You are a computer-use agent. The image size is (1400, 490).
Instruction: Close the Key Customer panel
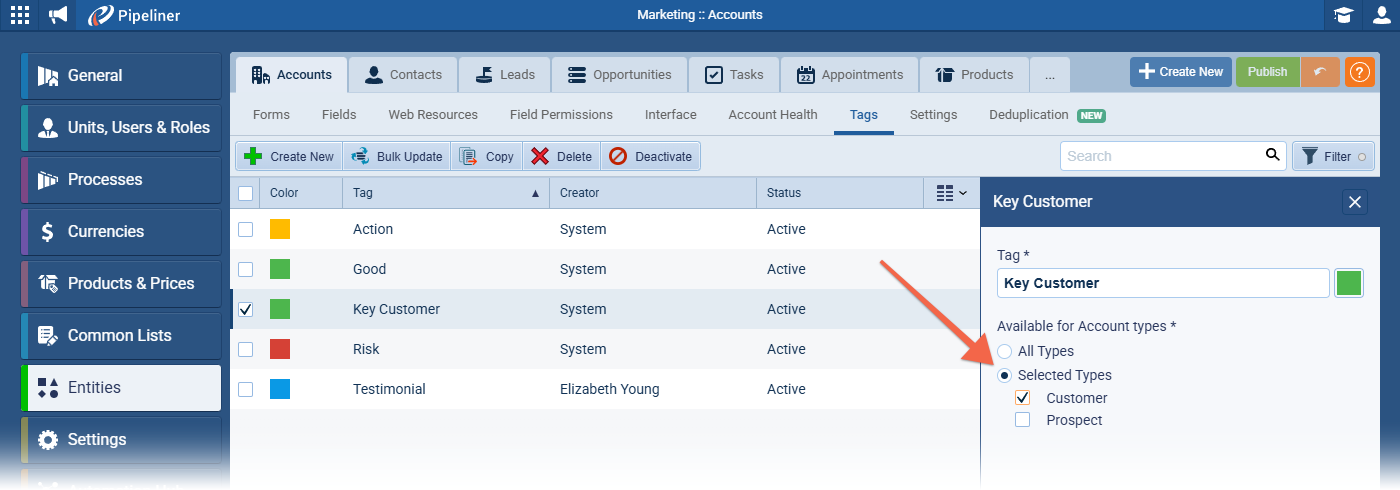coord(1355,202)
